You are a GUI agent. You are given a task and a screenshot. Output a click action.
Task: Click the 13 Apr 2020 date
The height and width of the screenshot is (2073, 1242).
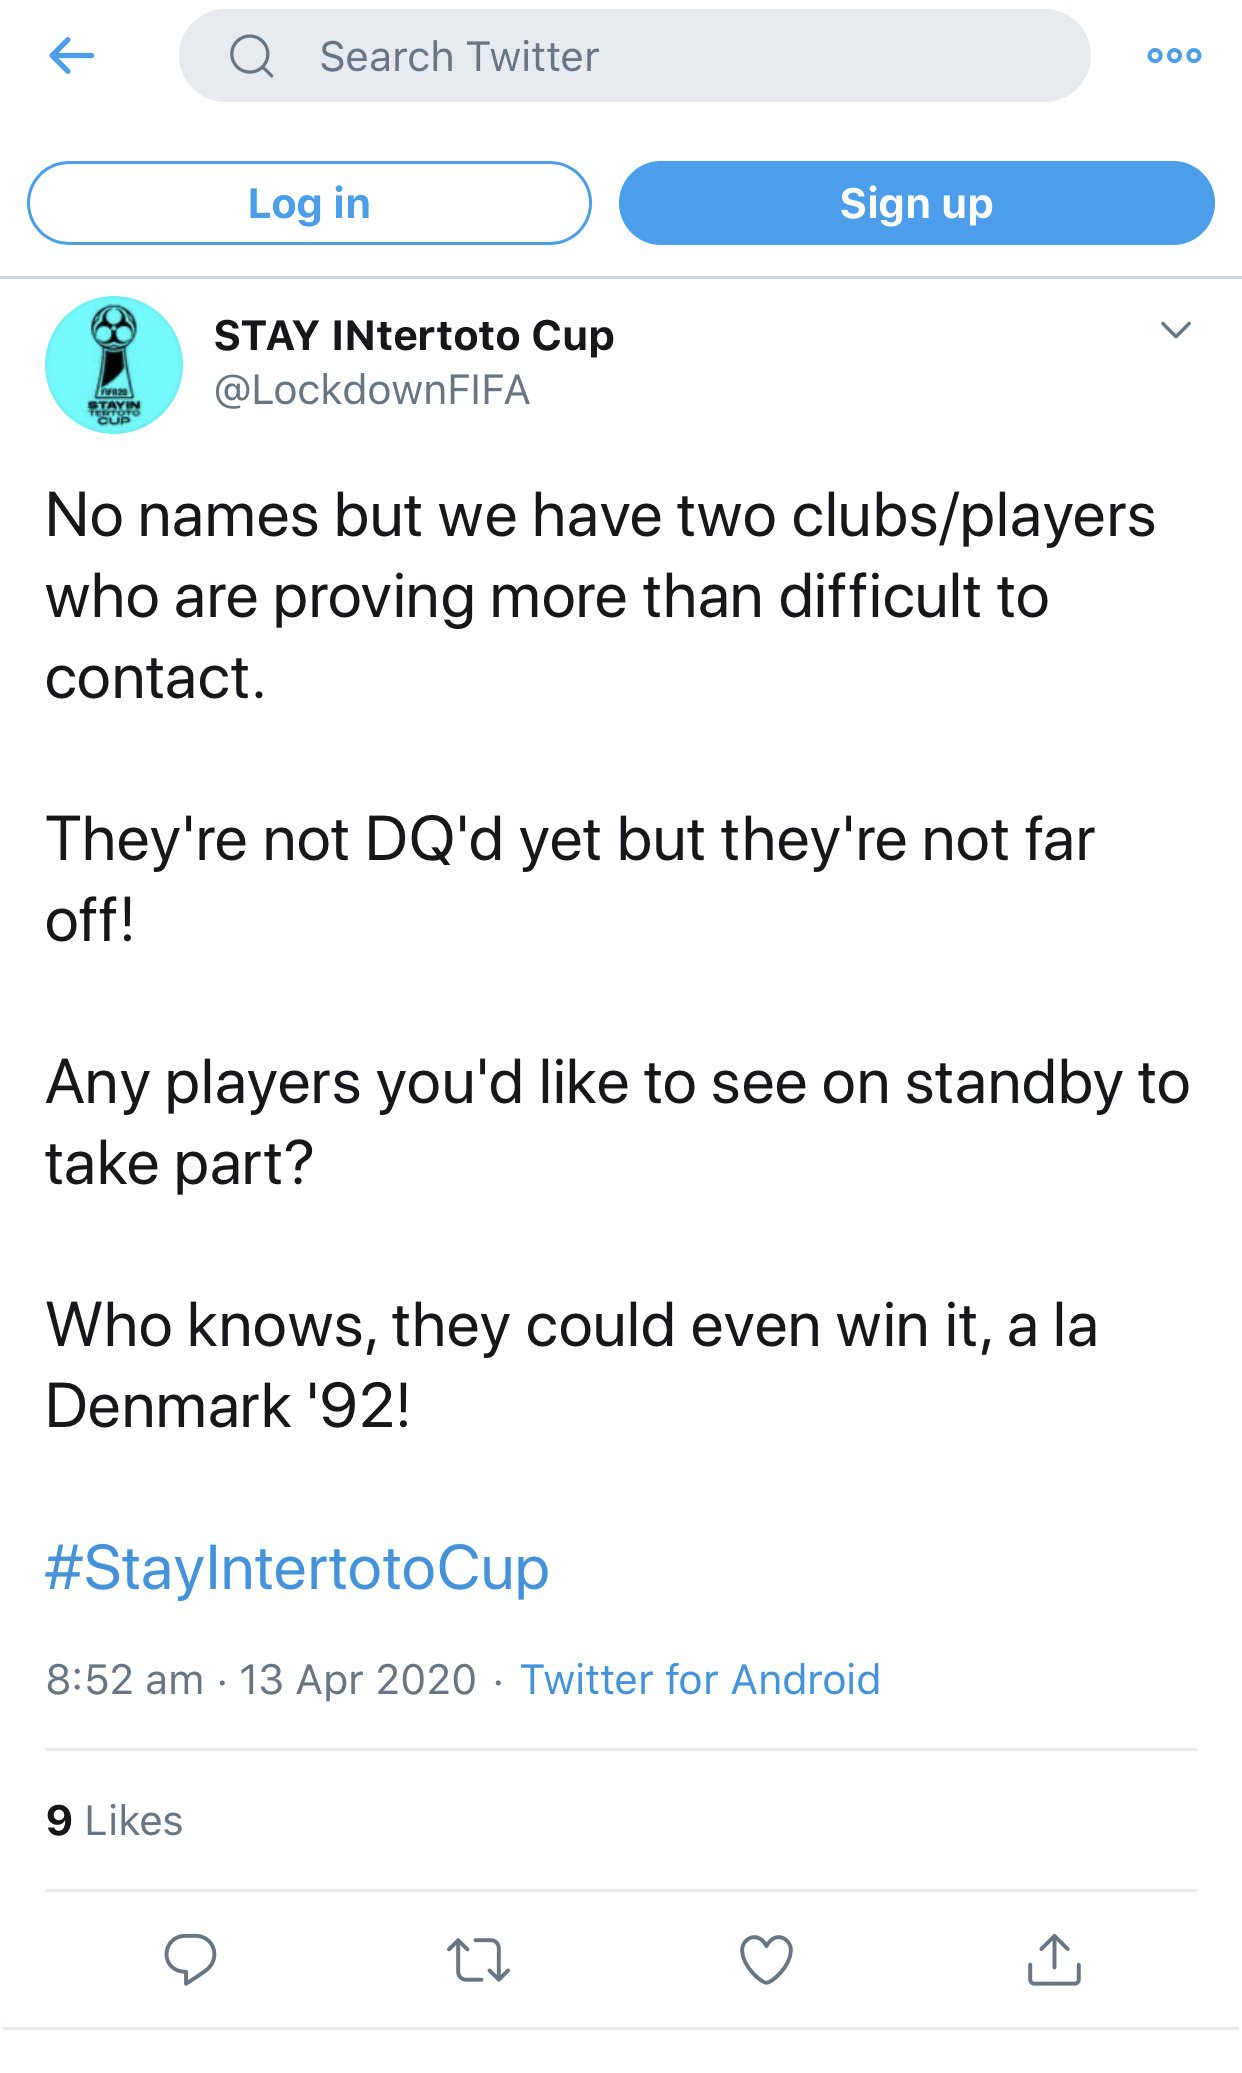(357, 1679)
